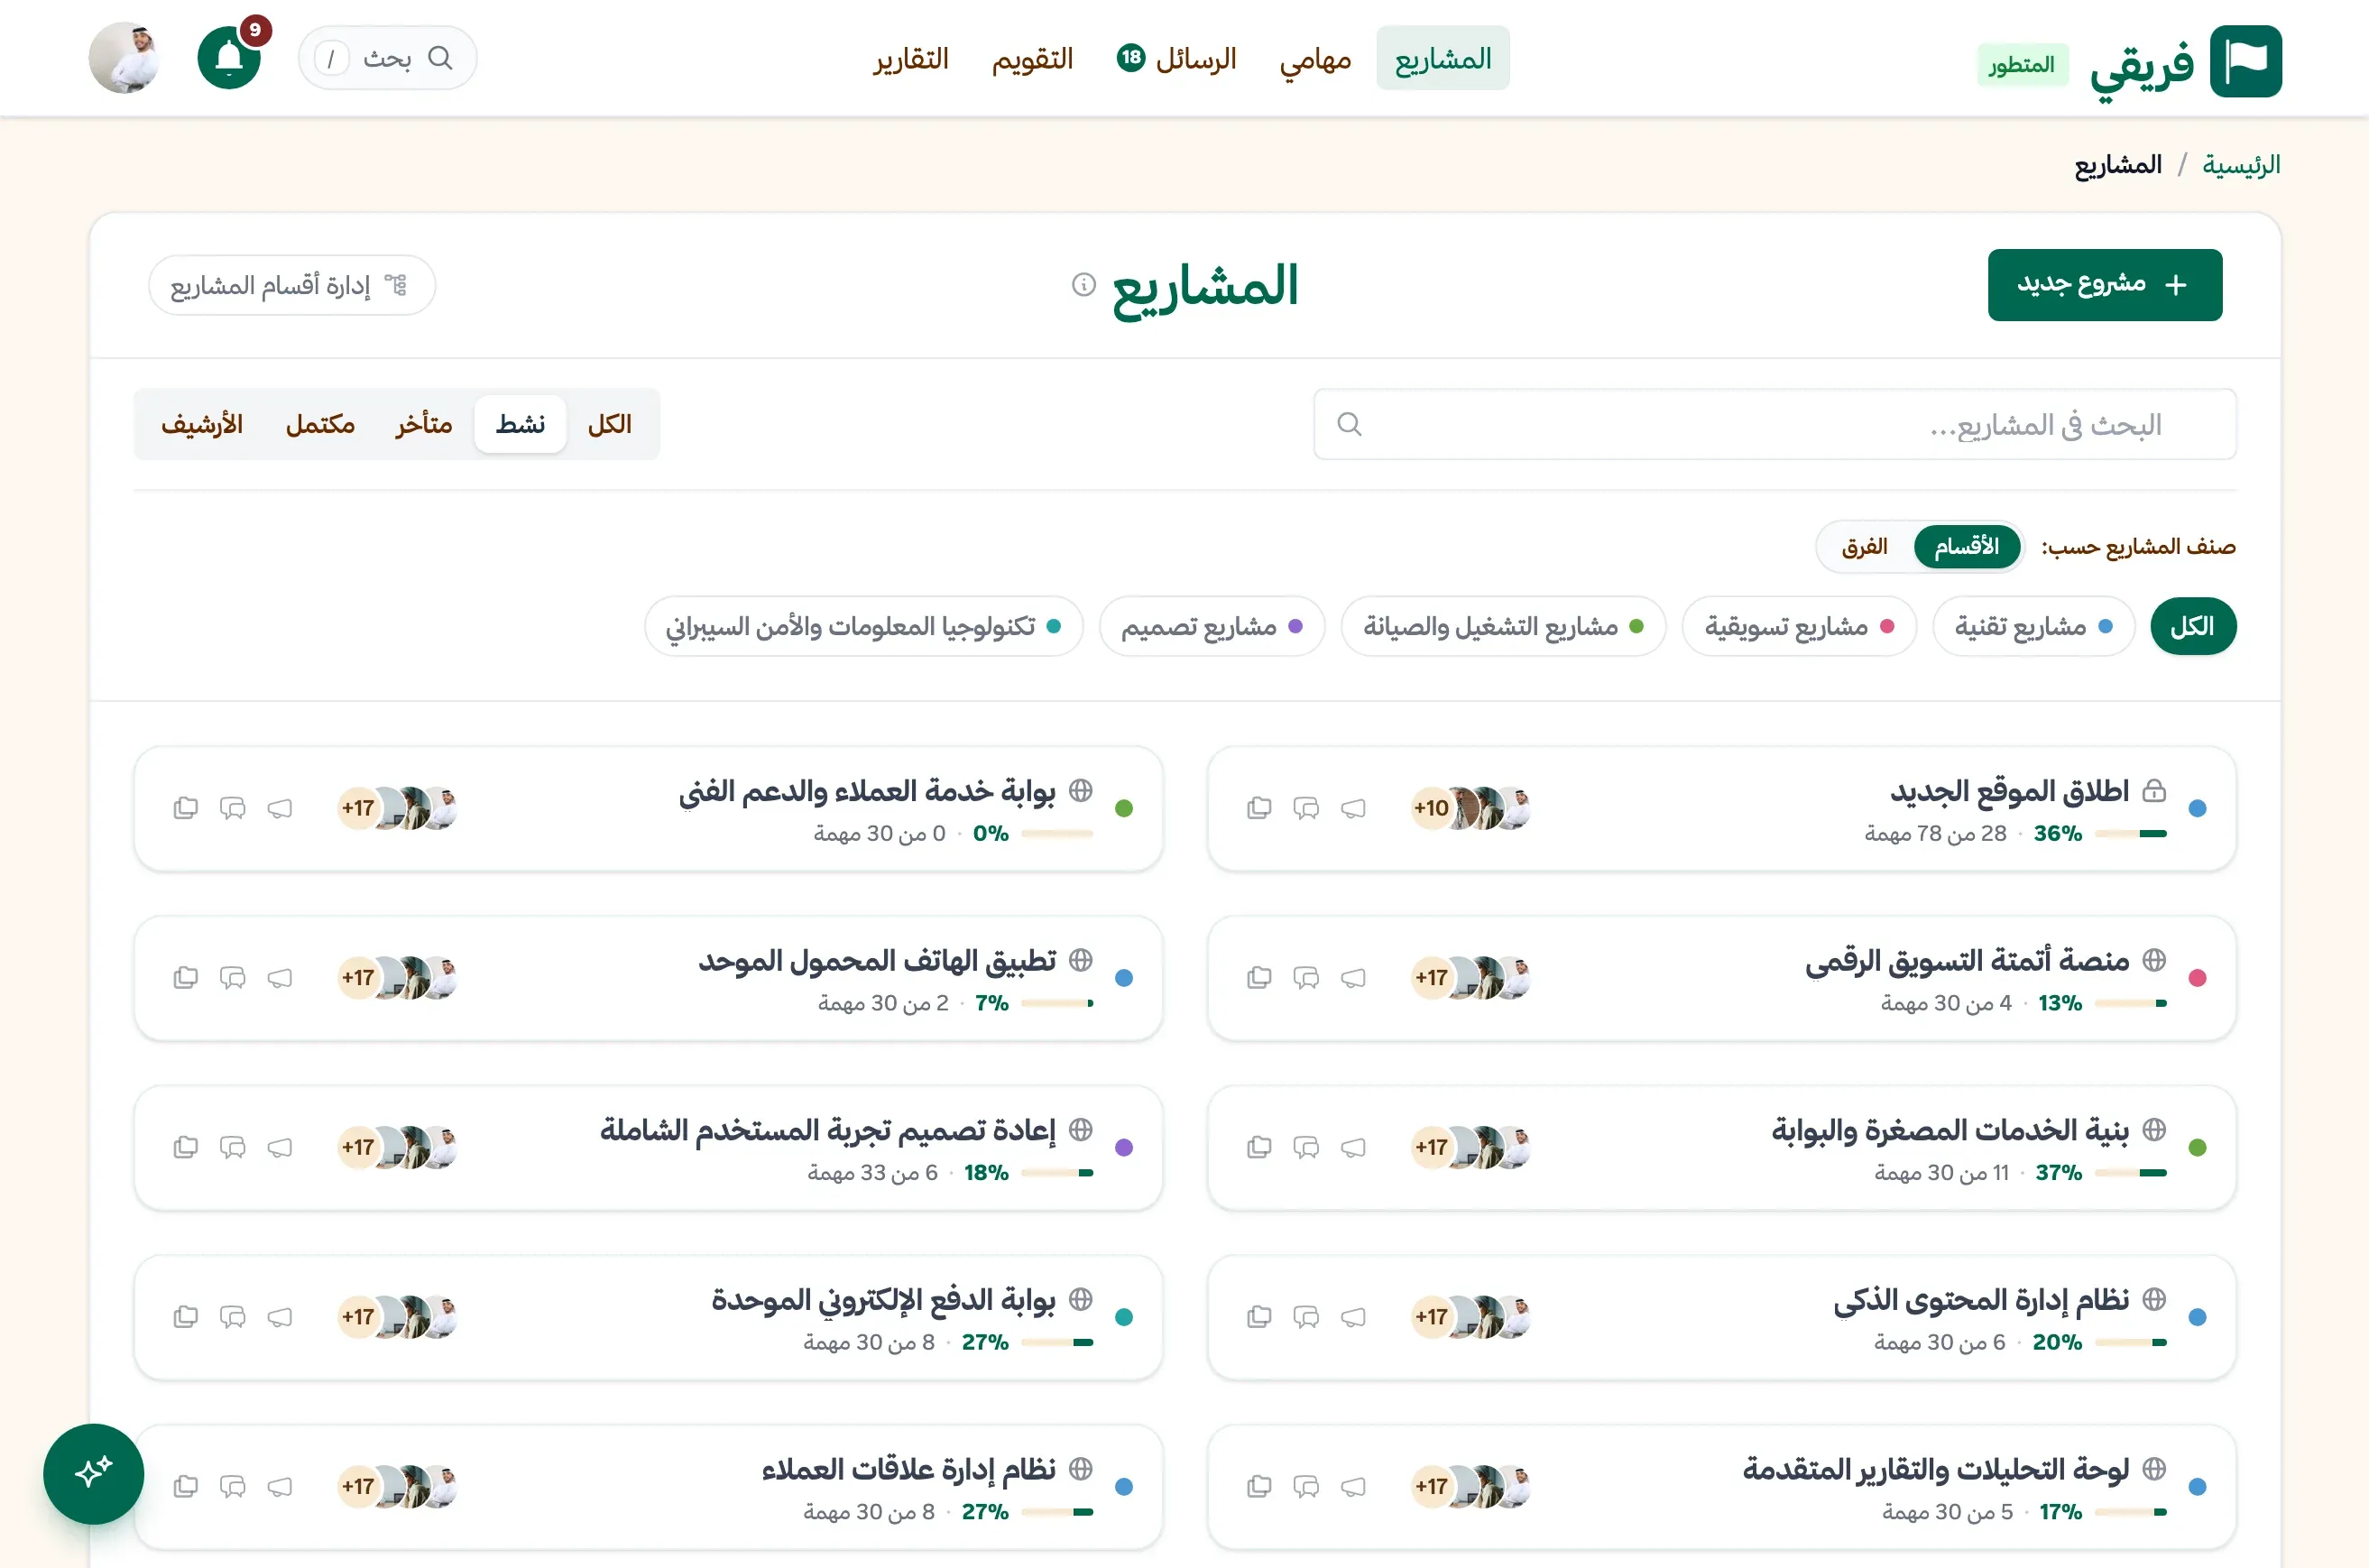Click copy icon on نظام إدارة علاقات العملاء card
The image size is (2369, 1568).
[x=185, y=1487]
